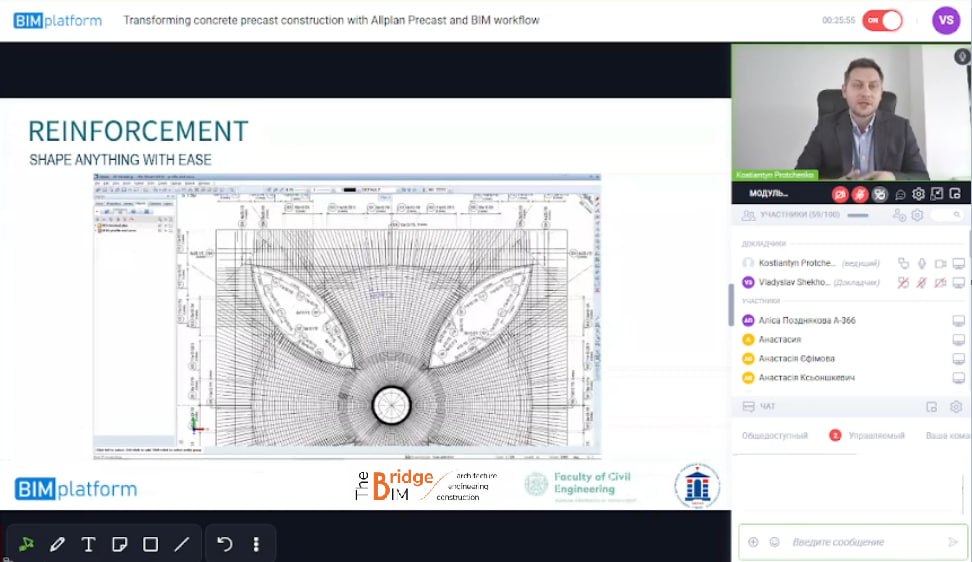Send the chat message arrow
Viewport: 972px width, 562px height.
[953, 542]
